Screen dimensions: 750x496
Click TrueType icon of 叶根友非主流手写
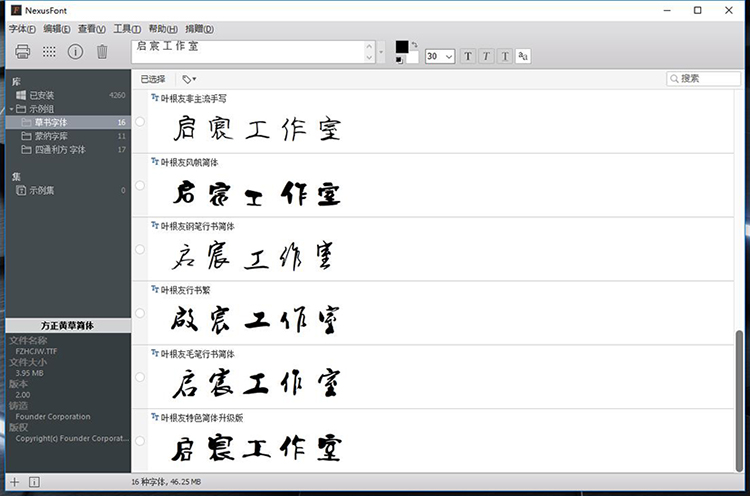pyautogui.click(x=154, y=98)
